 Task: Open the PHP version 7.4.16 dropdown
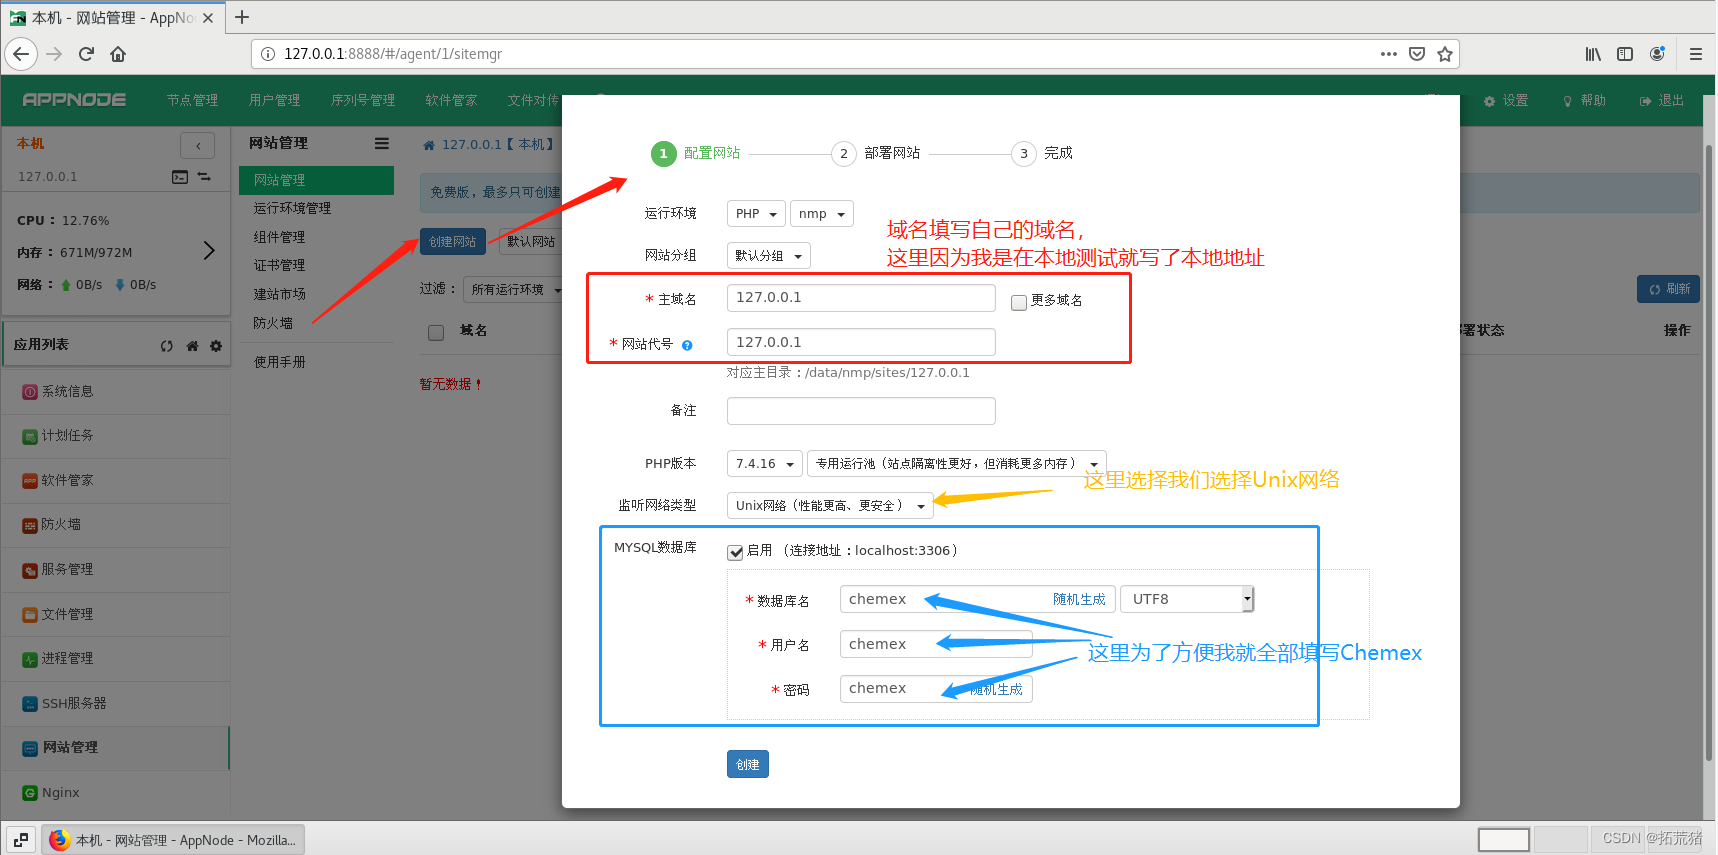[x=765, y=464]
